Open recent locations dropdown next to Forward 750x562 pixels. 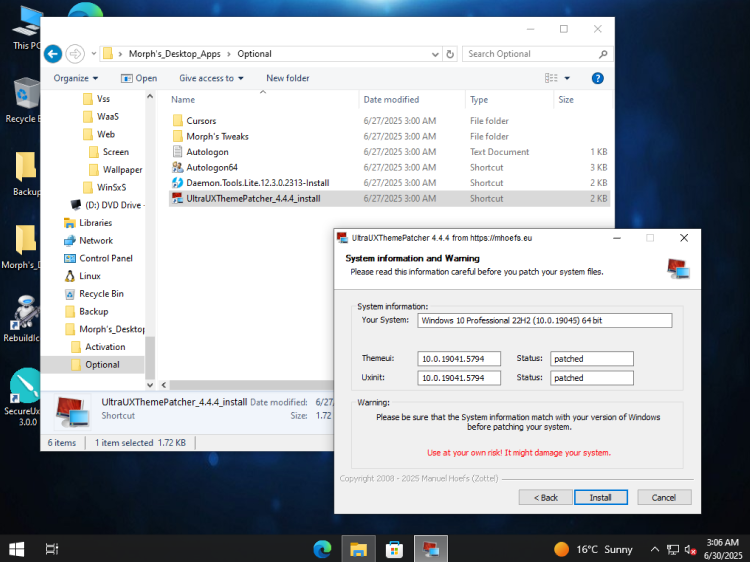pos(94,54)
